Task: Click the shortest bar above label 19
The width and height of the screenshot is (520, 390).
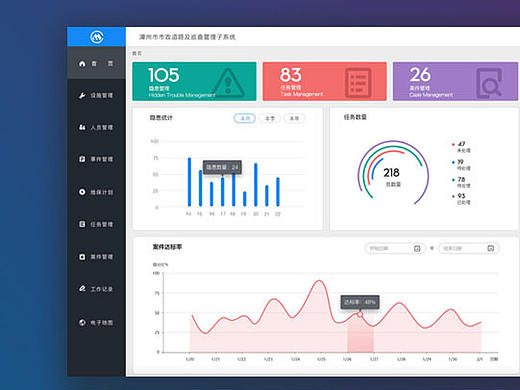Action: click(x=244, y=199)
